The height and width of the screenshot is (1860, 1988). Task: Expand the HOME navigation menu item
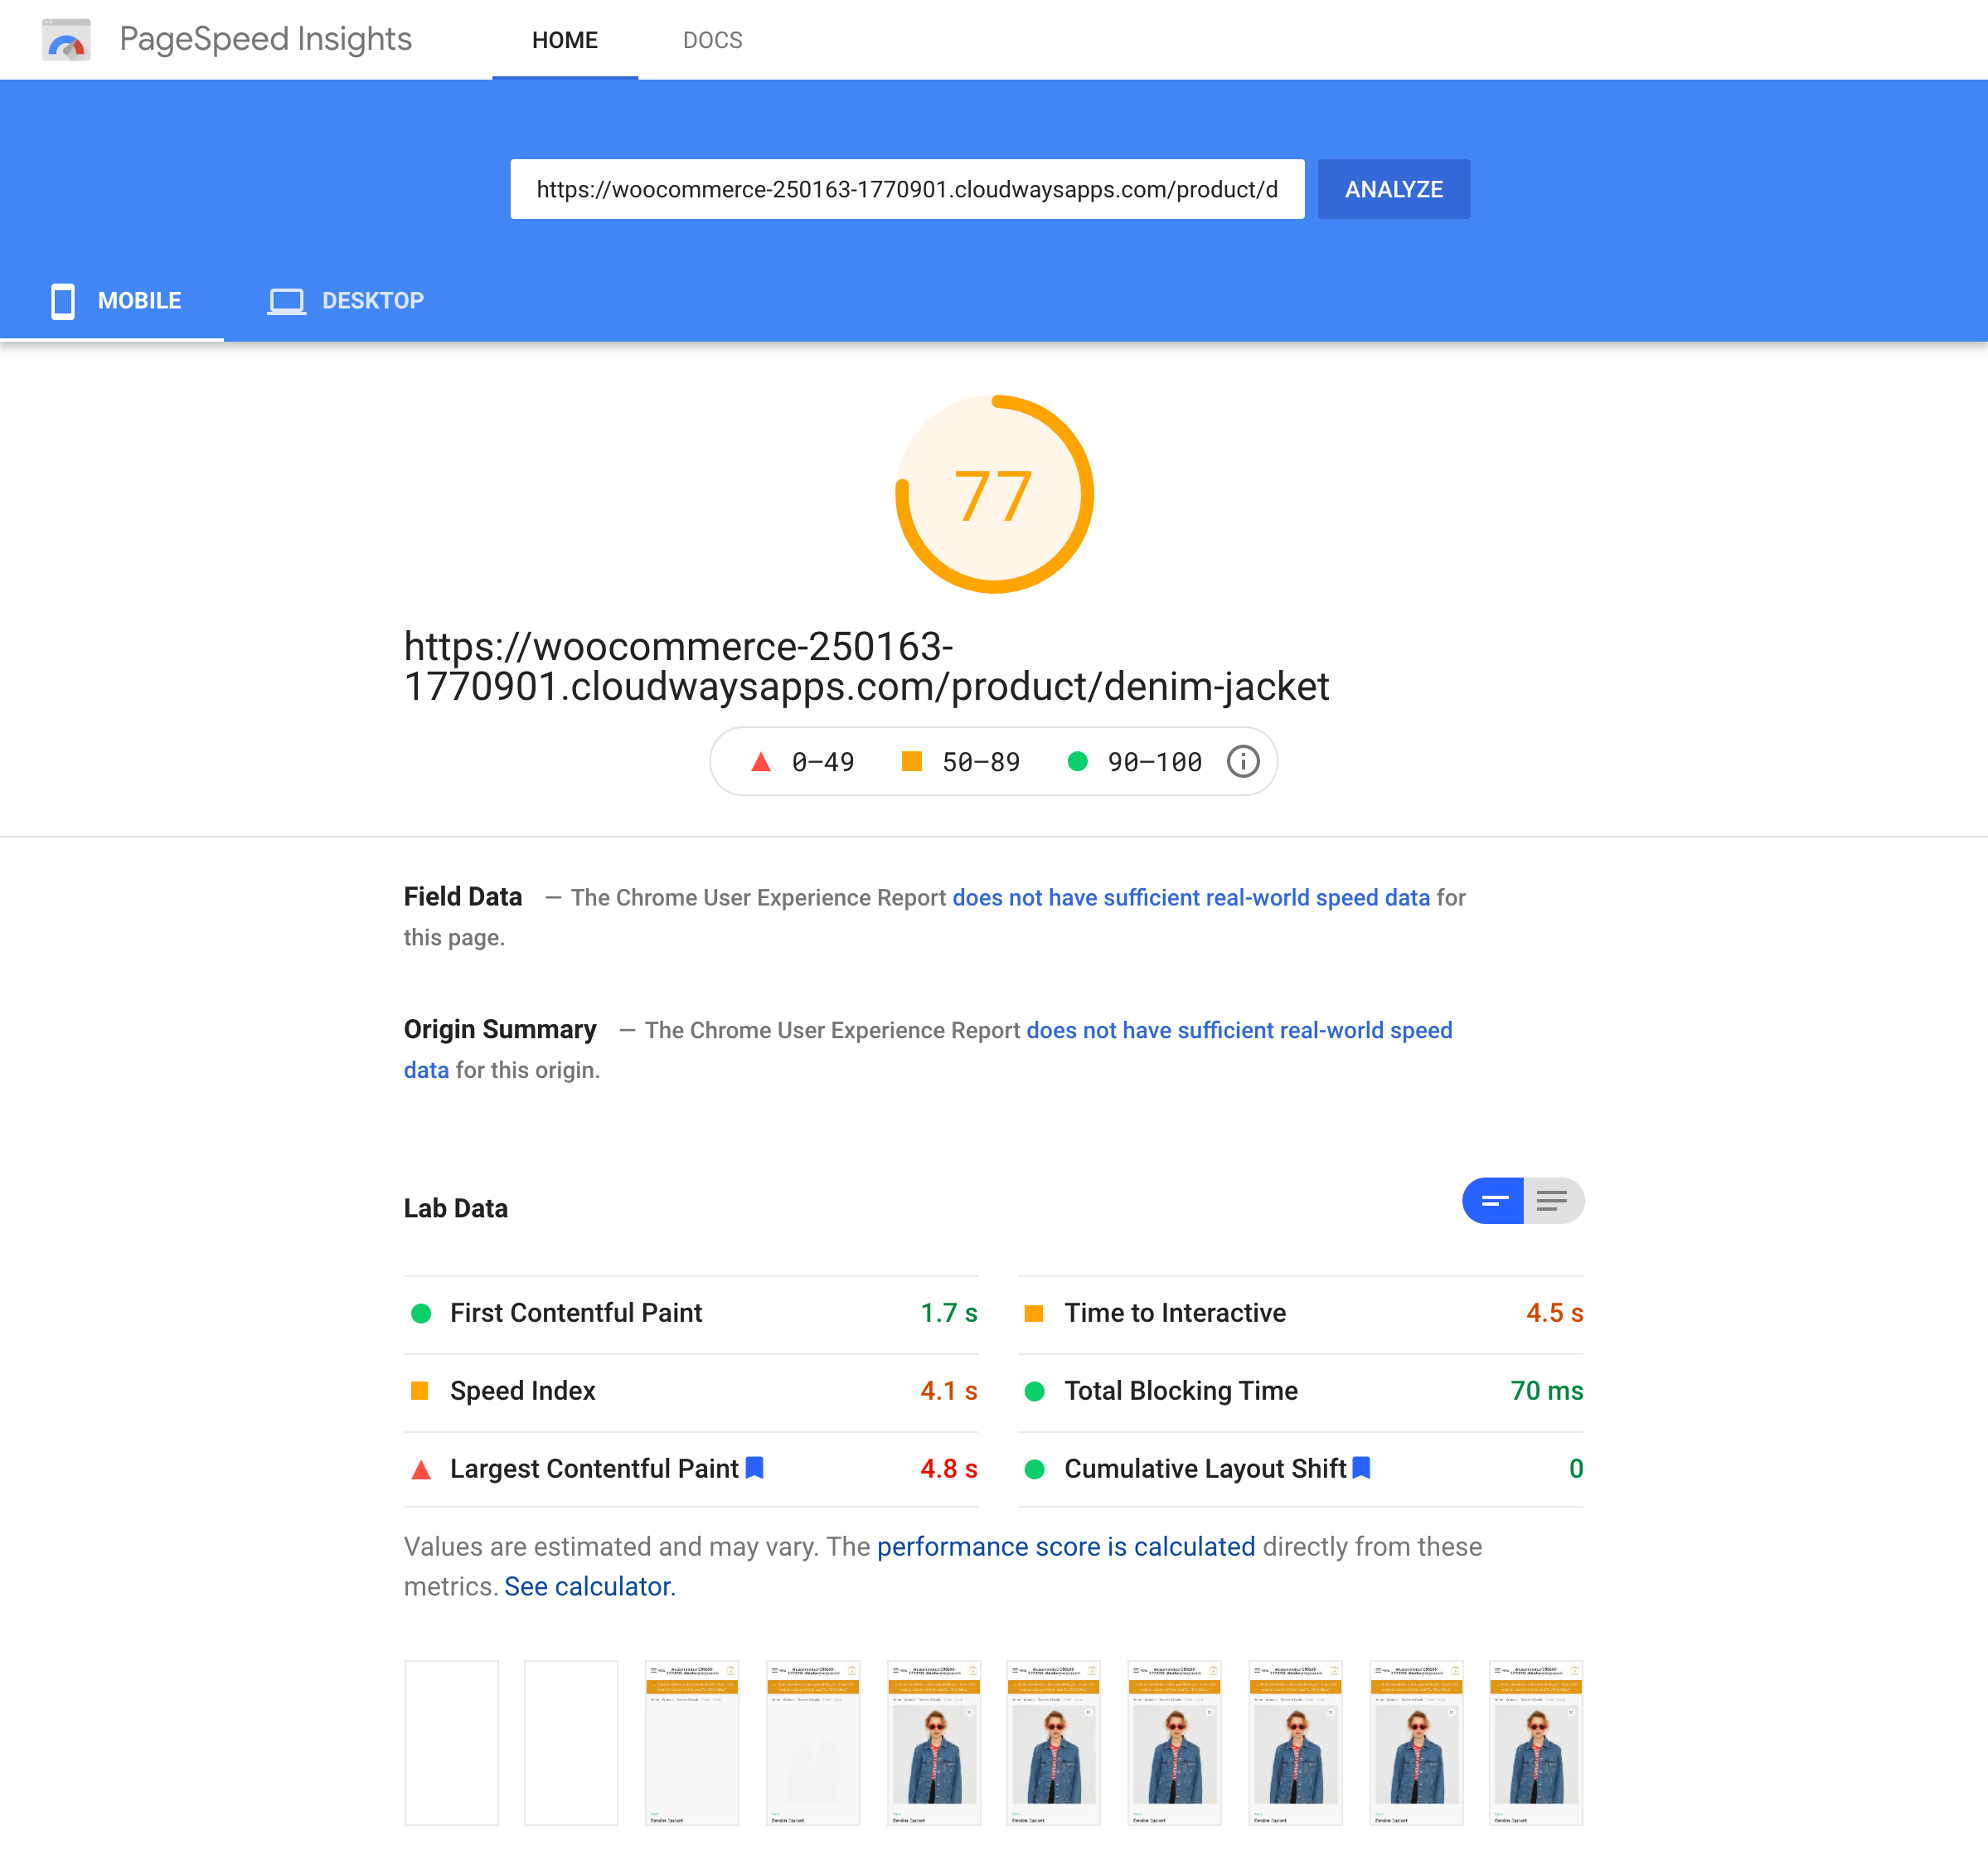[563, 38]
